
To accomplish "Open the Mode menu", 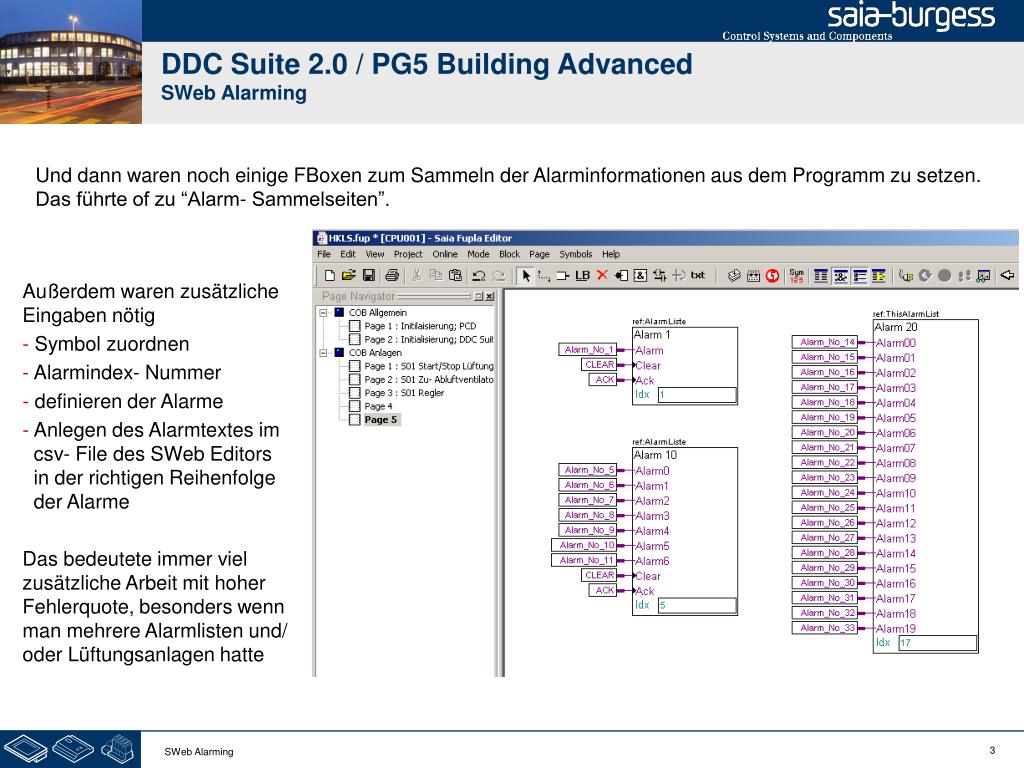I will [x=478, y=254].
